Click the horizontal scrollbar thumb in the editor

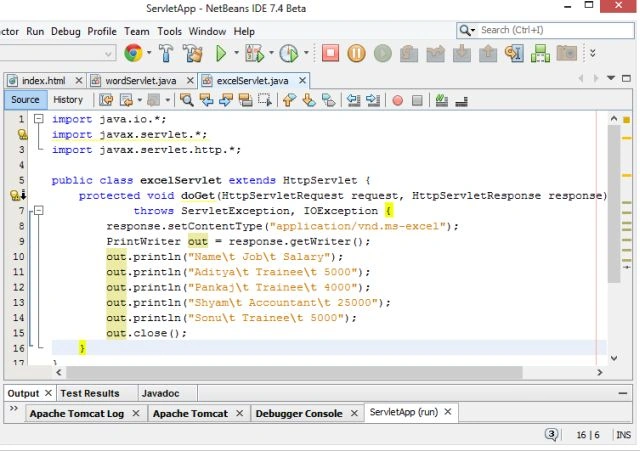[294, 372]
